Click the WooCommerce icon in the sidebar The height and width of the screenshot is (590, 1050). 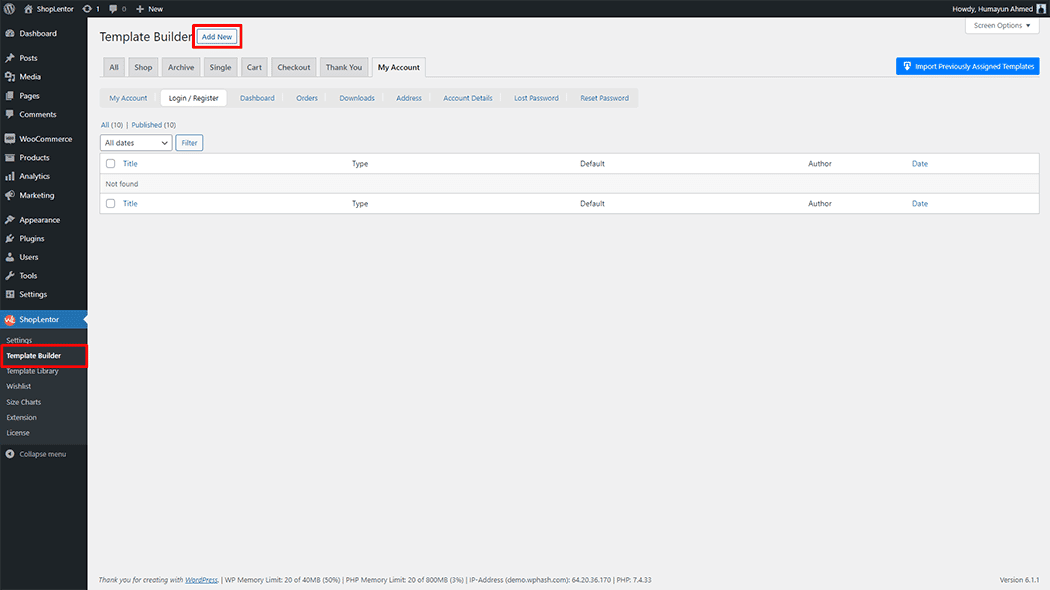click(x=12, y=138)
